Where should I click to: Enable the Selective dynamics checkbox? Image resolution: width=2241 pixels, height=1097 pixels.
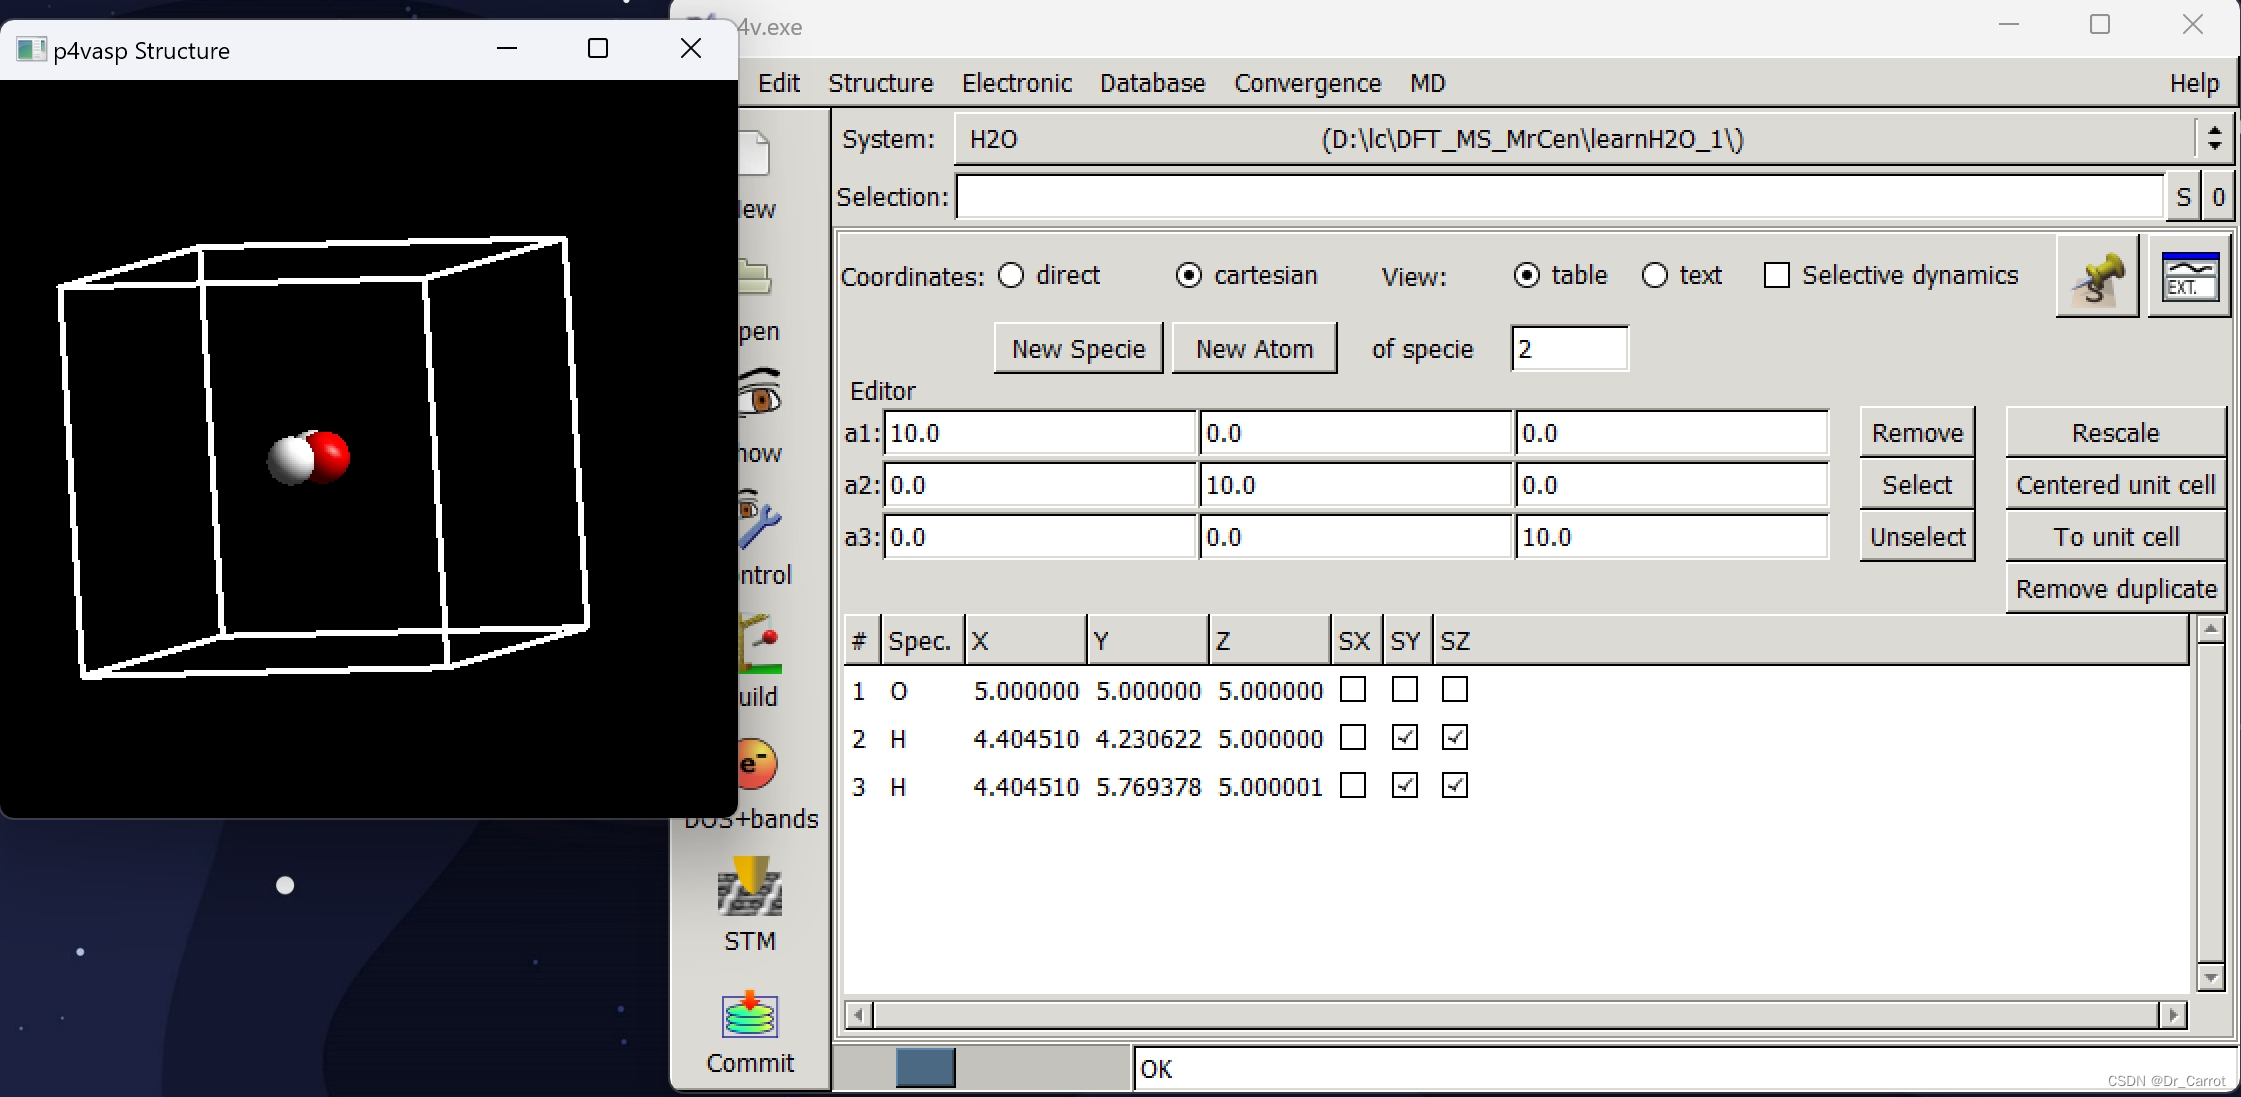[x=1777, y=275]
